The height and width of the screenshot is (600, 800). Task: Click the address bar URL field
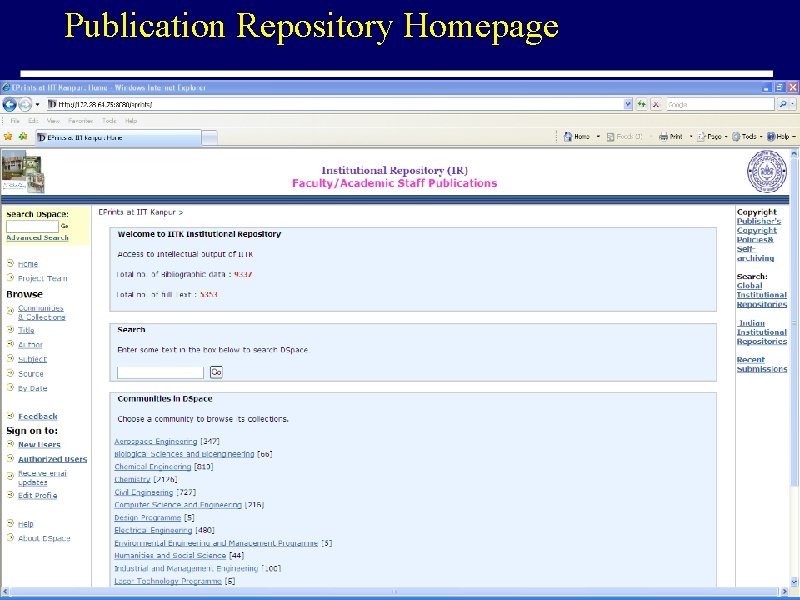(335, 105)
